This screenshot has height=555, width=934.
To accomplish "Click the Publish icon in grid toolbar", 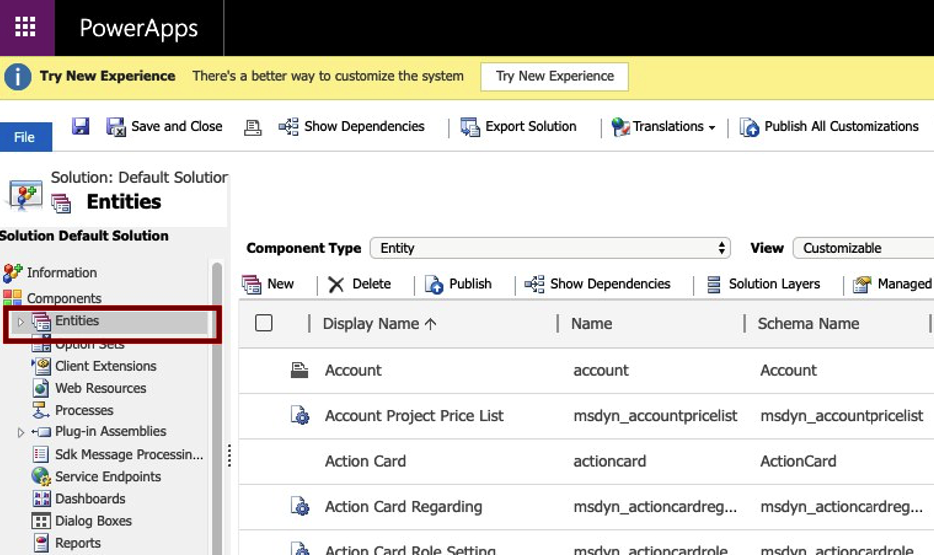I will (x=434, y=285).
